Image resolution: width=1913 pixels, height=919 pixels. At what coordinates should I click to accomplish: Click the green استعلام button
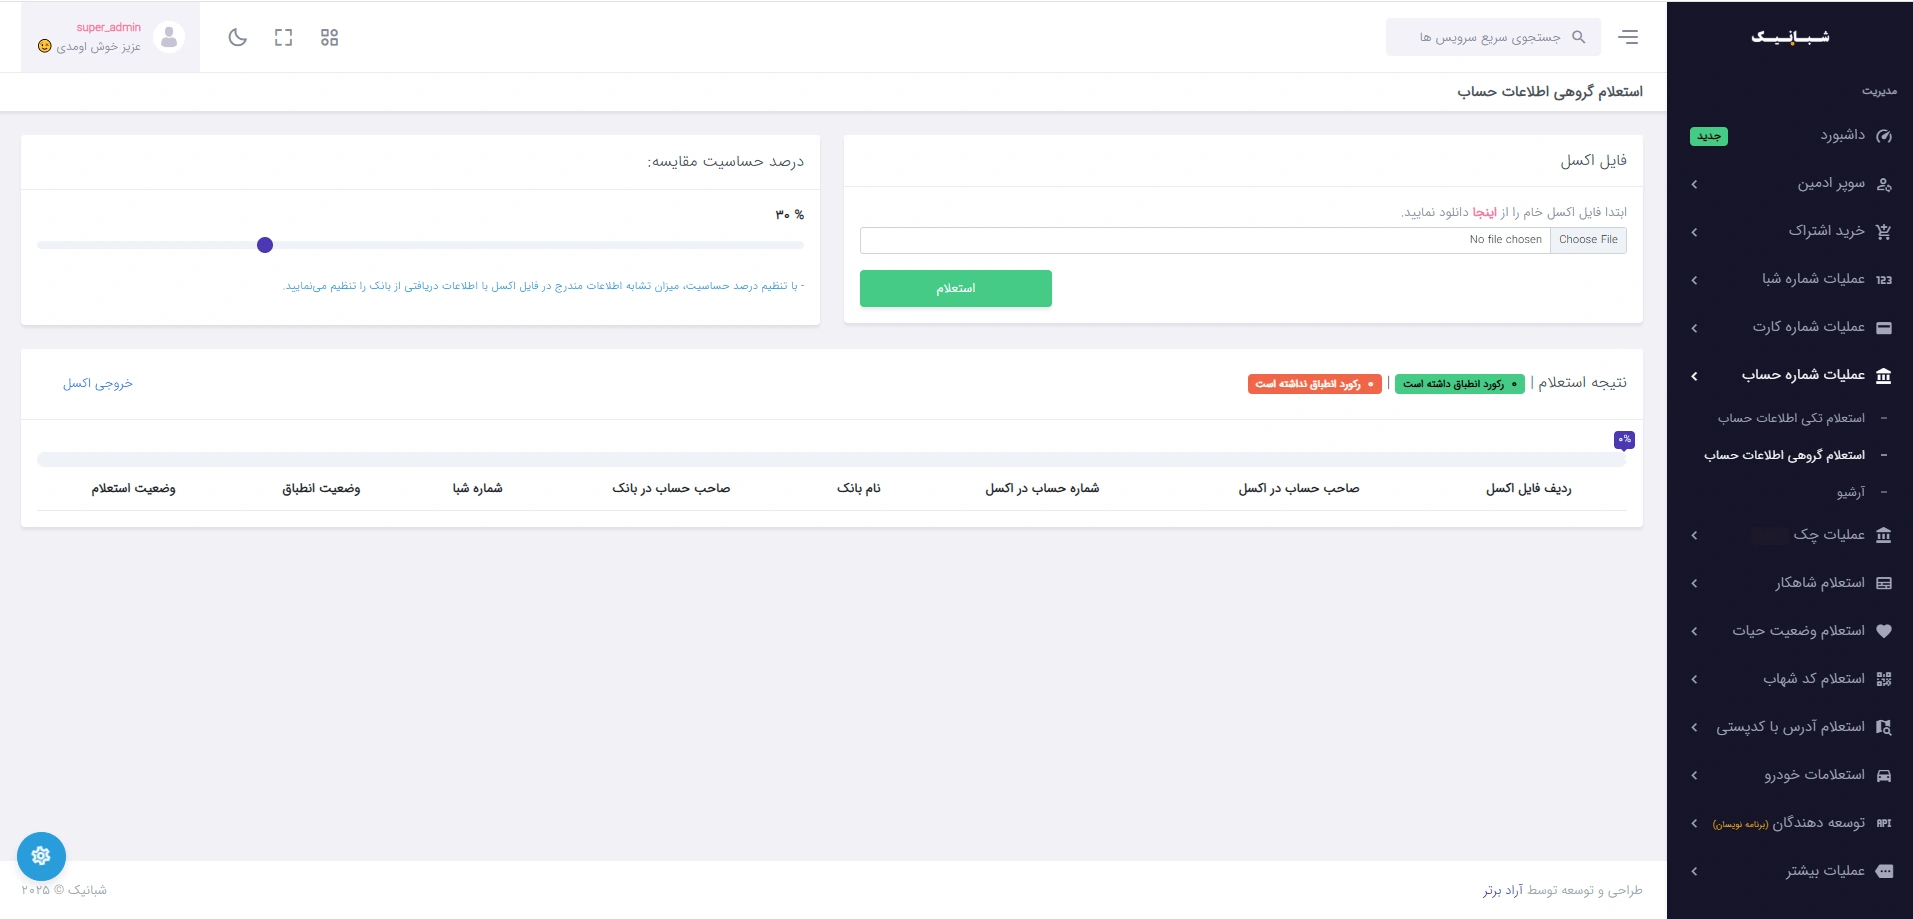tap(956, 288)
